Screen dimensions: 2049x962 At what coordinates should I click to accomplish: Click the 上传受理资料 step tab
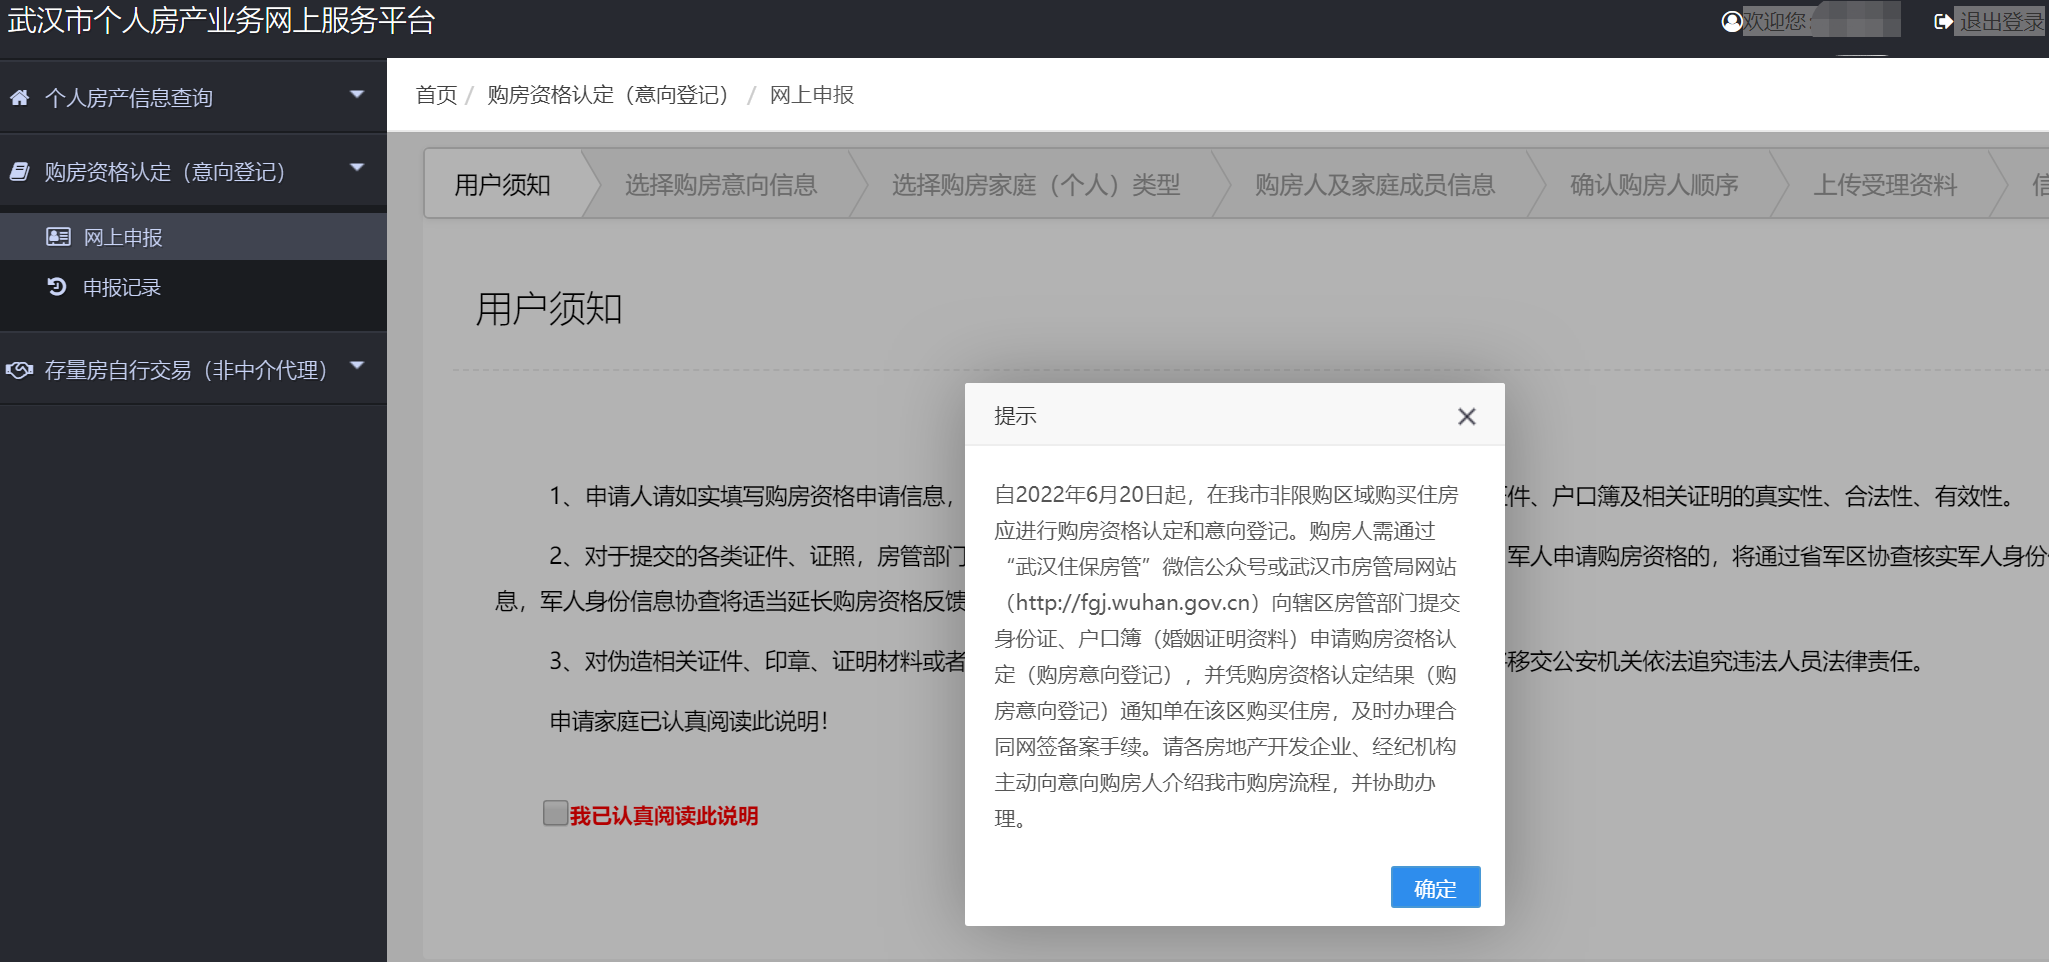pyautogui.click(x=1884, y=185)
